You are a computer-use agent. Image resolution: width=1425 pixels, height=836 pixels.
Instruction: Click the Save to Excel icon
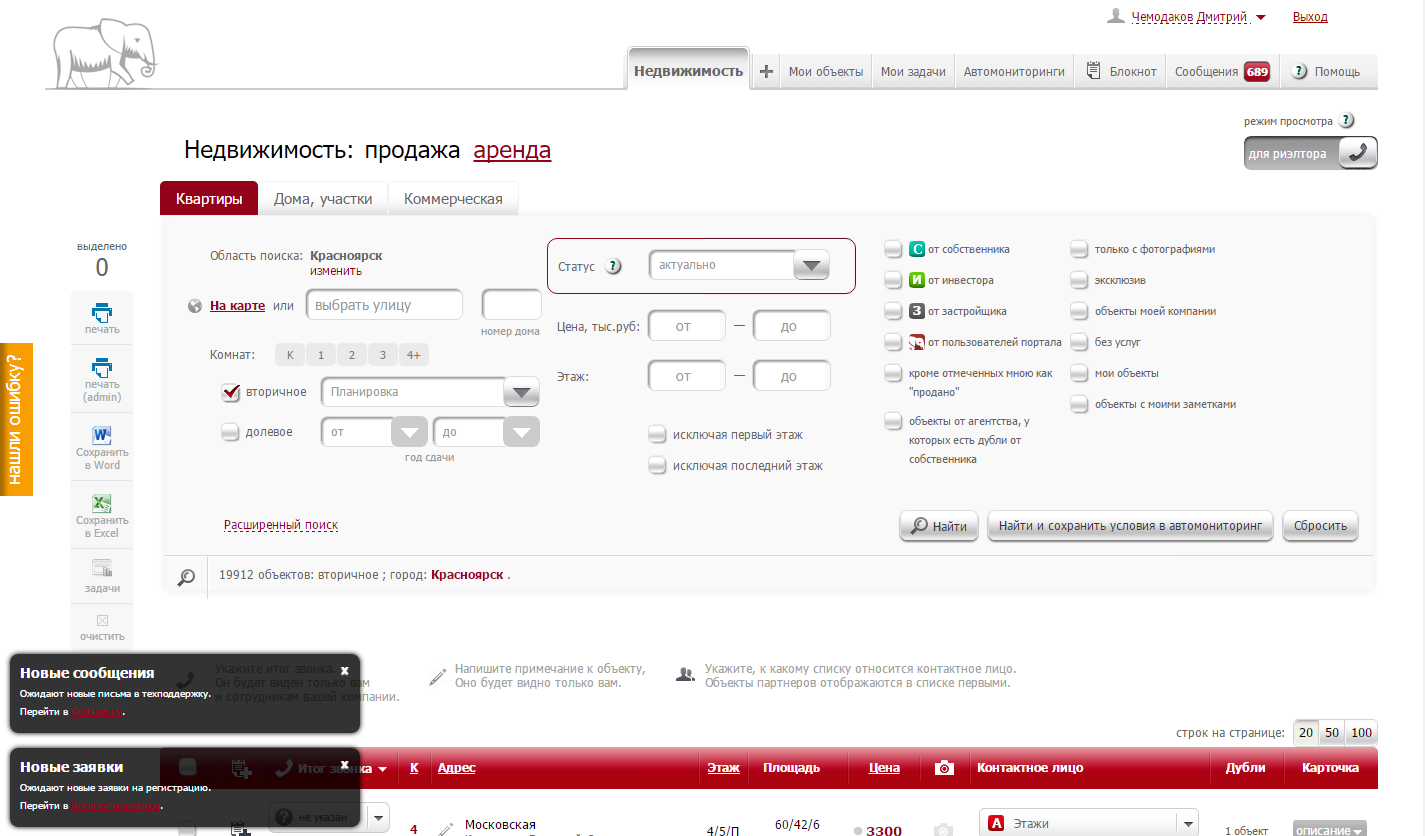click(x=102, y=504)
